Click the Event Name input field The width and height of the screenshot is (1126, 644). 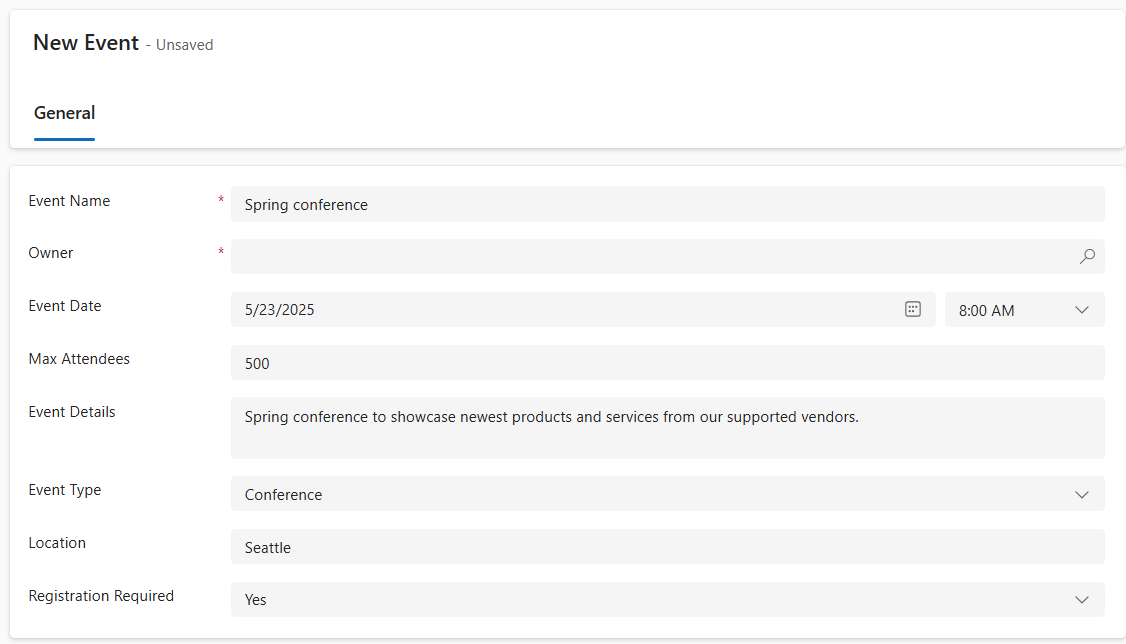pos(667,205)
